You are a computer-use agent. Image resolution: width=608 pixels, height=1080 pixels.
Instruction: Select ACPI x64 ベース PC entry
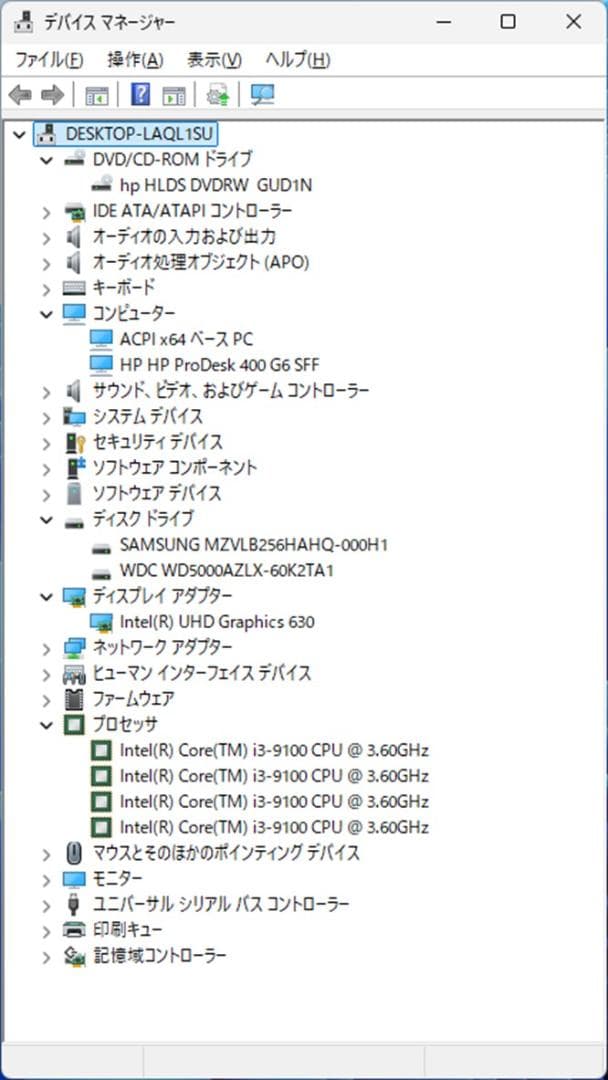pos(186,340)
